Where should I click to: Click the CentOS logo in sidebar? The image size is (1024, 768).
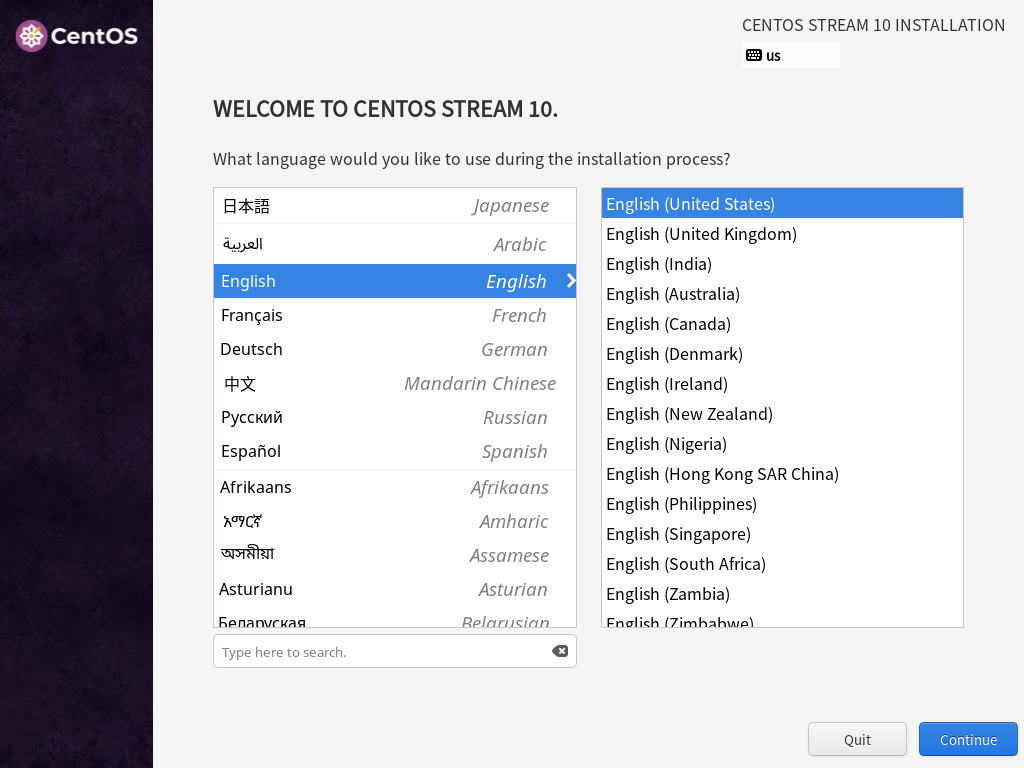click(76, 36)
